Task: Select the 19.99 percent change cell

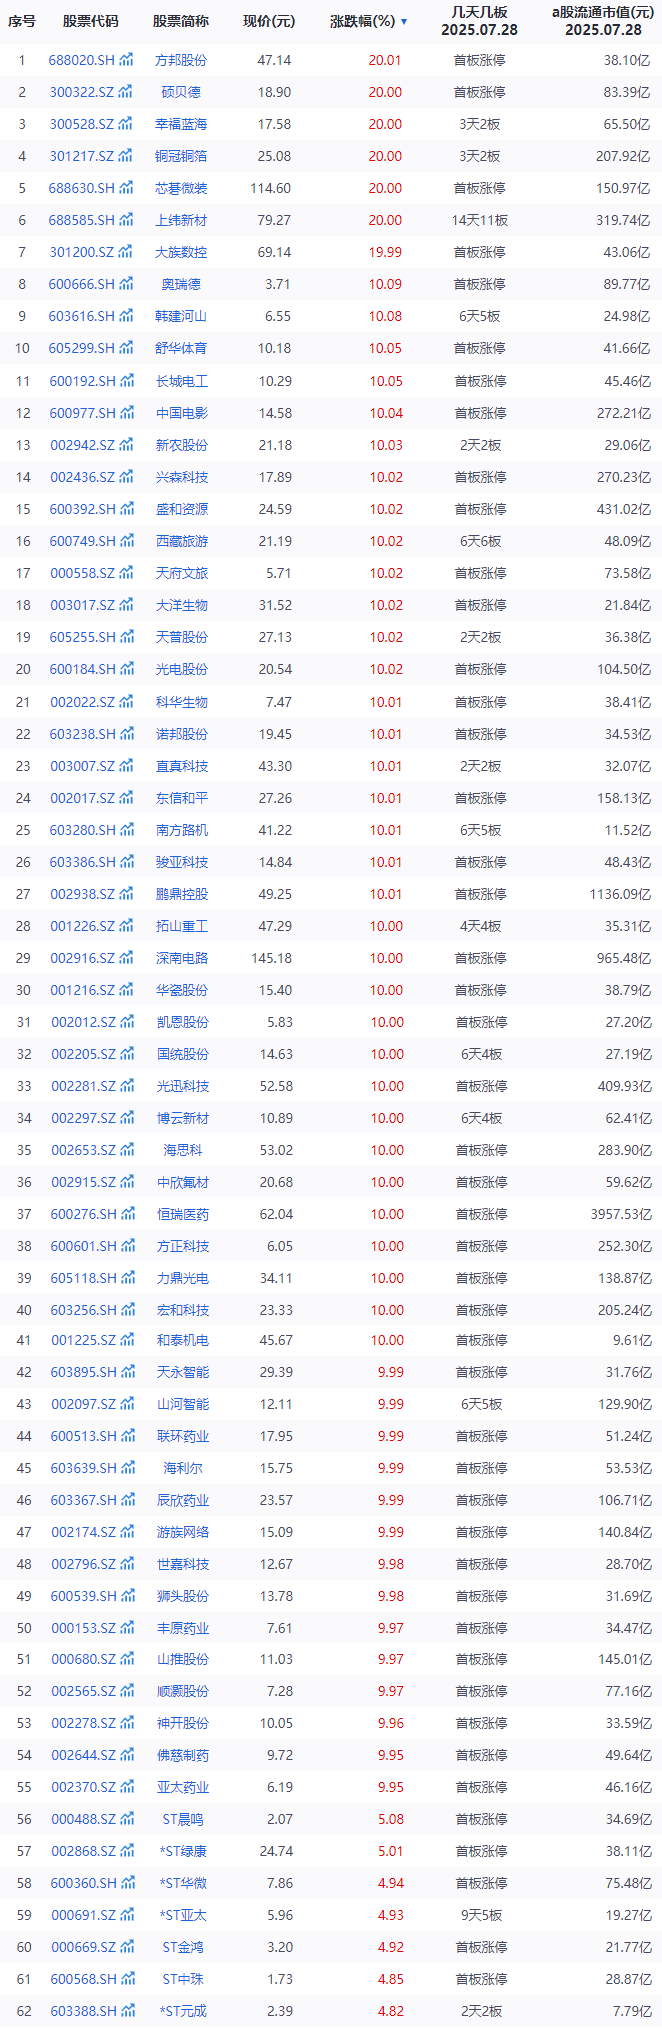Action: click(x=385, y=252)
